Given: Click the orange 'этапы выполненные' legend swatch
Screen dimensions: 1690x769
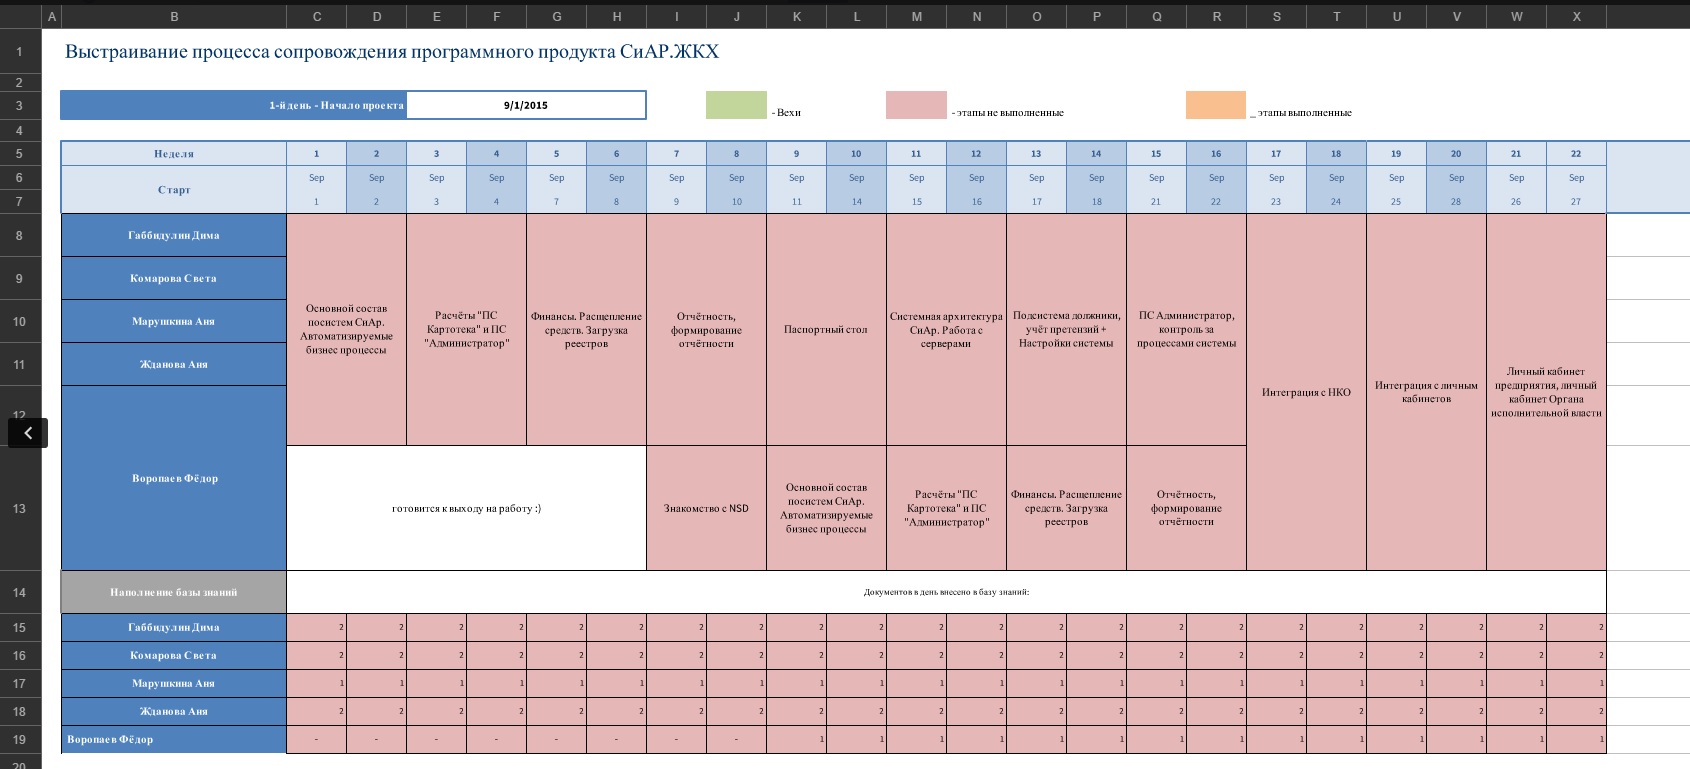Looking at the screenshot, I should tap(1216, 105).
